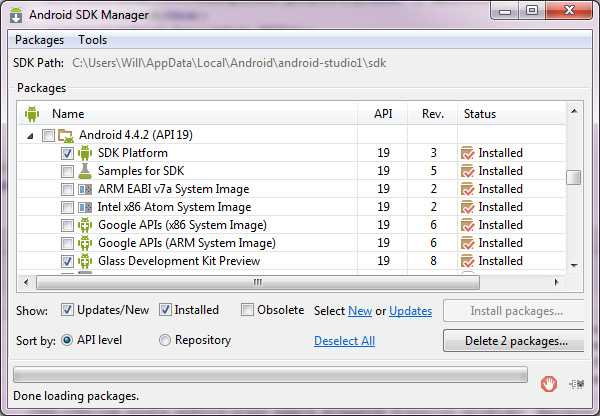Click the scroll down arrow of package list
The height and width of the screenshot is (416, 600).
click(574, 265)
